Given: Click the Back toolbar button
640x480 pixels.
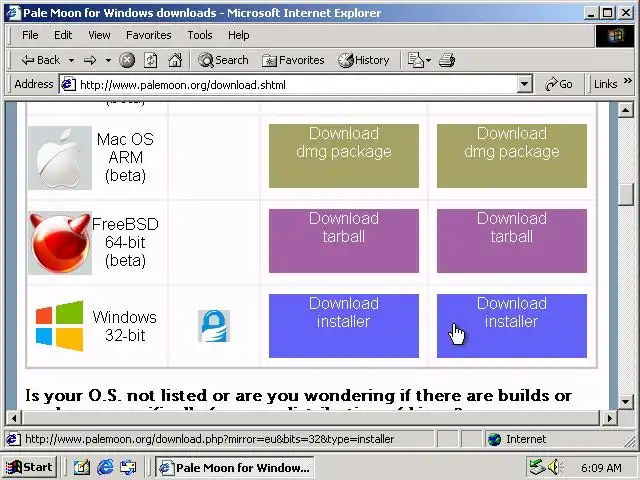Looking at the screenshot, I should (40, 60).
